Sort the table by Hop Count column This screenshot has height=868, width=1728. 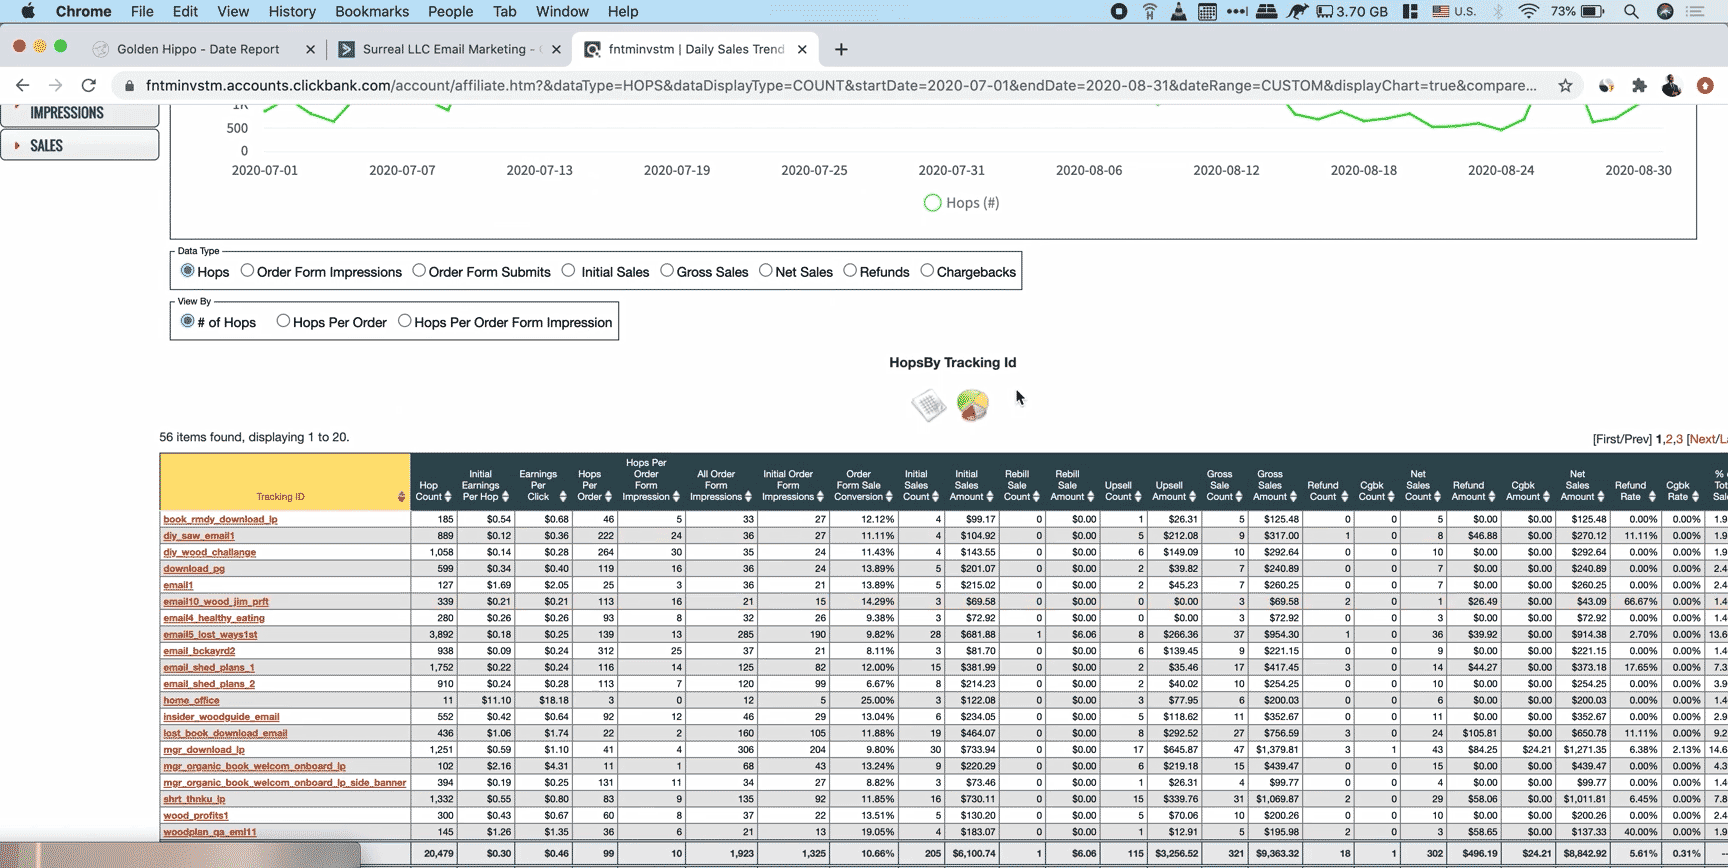click(430, 491)
